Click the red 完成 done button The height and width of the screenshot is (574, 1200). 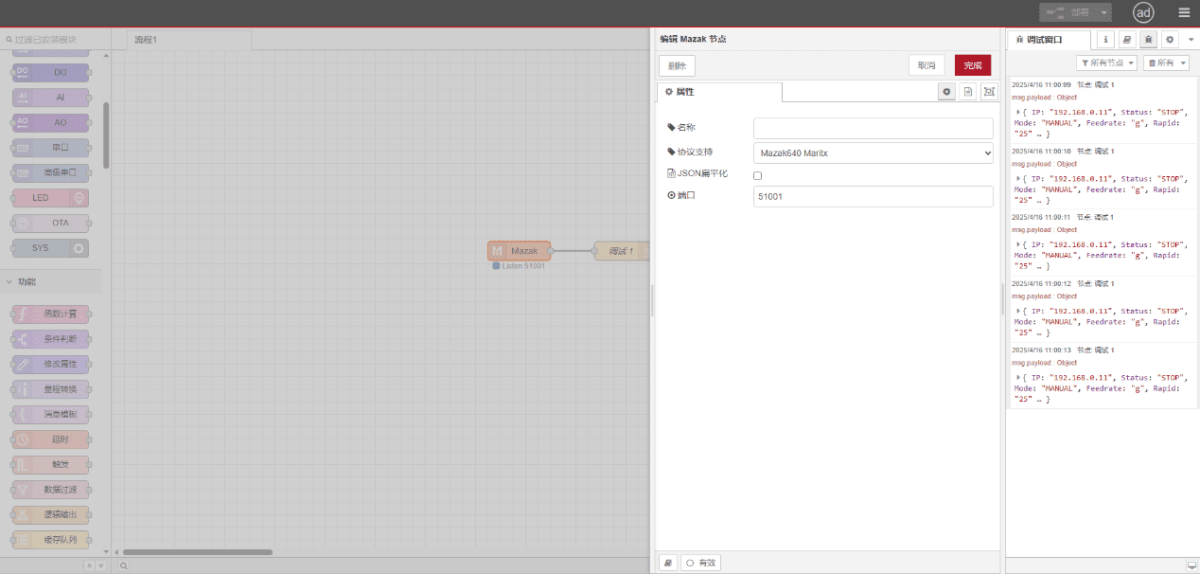973,65
